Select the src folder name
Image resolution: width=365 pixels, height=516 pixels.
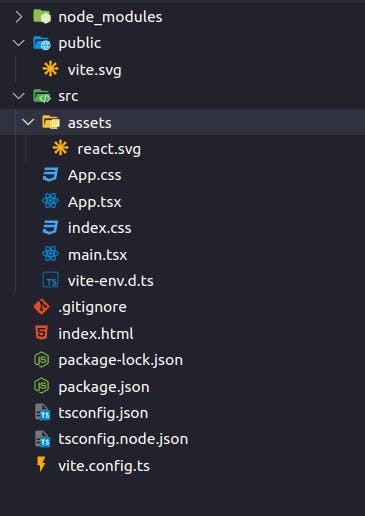(x=68, y=96)
